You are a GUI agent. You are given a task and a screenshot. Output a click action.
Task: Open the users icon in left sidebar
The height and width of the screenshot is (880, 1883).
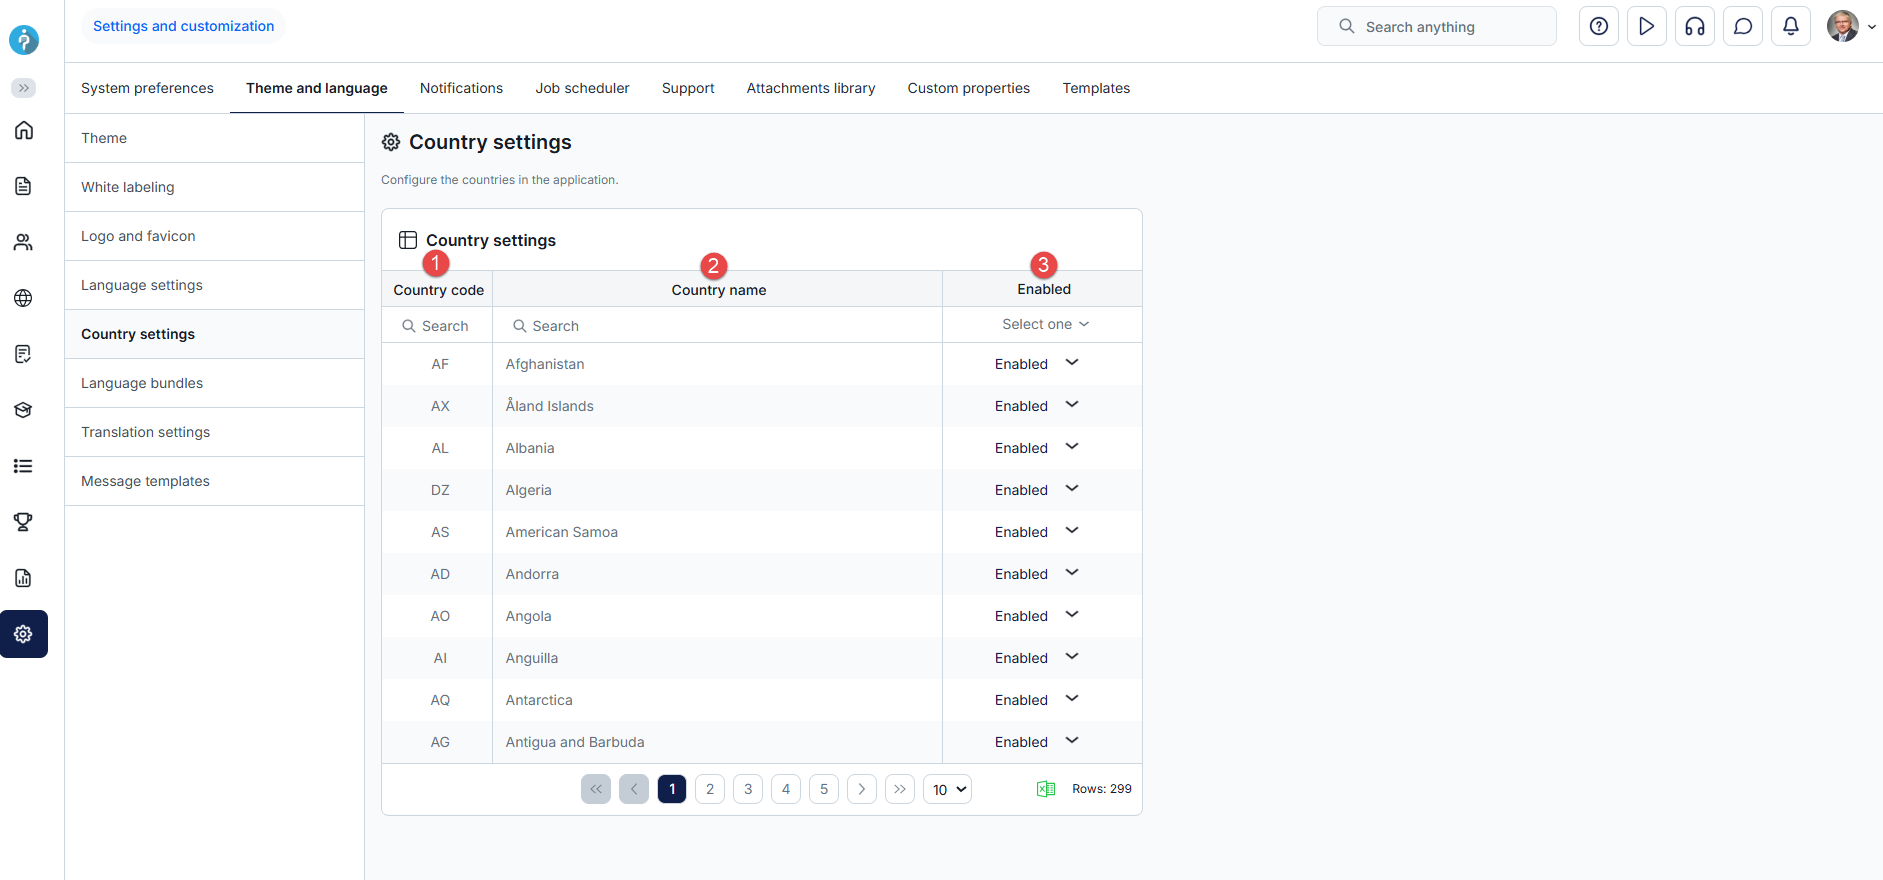click(x=24, y=242)
